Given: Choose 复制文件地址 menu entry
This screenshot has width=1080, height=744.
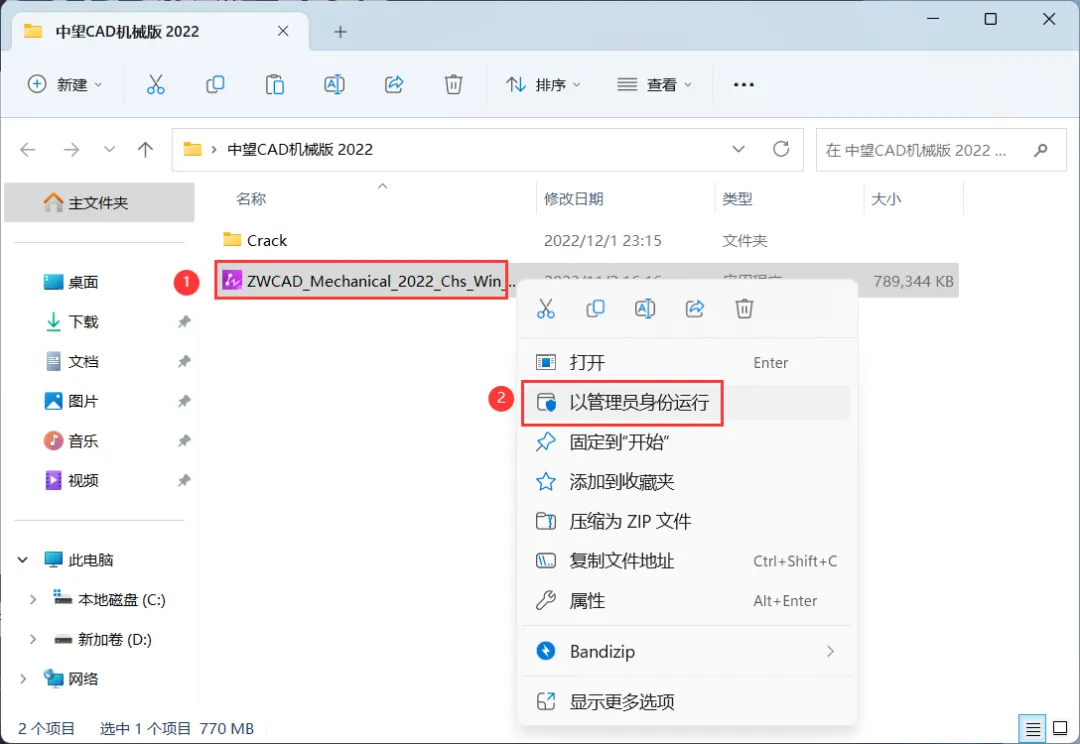Looking at the screenshot, I should pos(686,561).
